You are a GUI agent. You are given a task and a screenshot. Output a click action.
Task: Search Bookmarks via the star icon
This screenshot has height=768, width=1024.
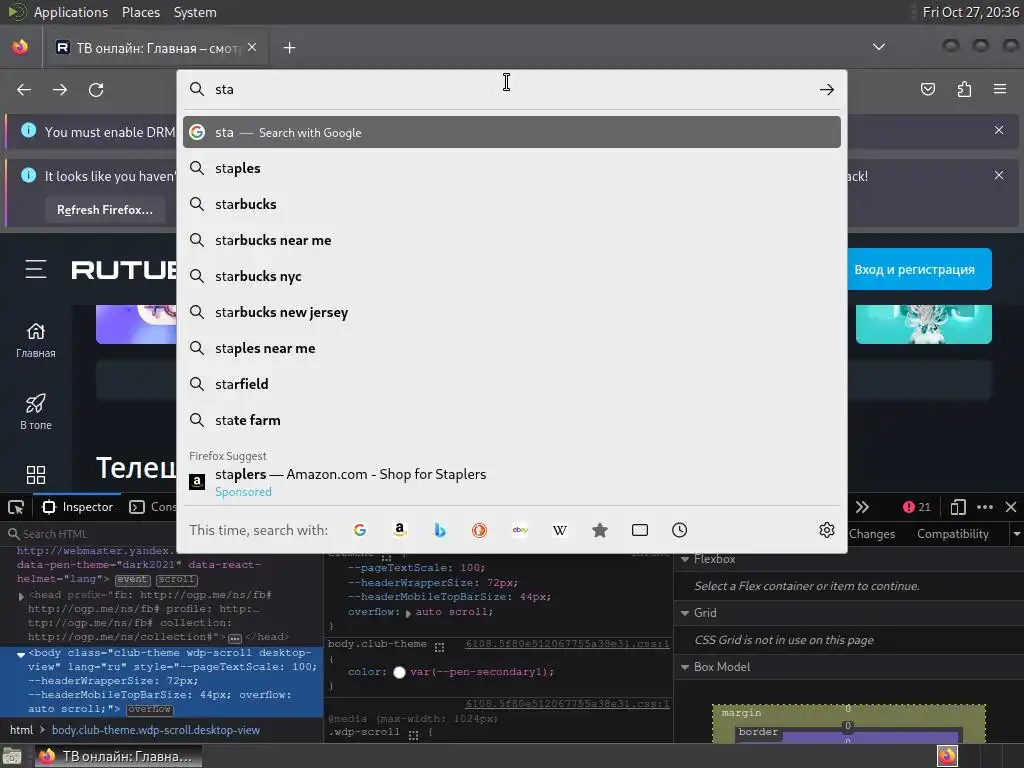click(600, 530)
